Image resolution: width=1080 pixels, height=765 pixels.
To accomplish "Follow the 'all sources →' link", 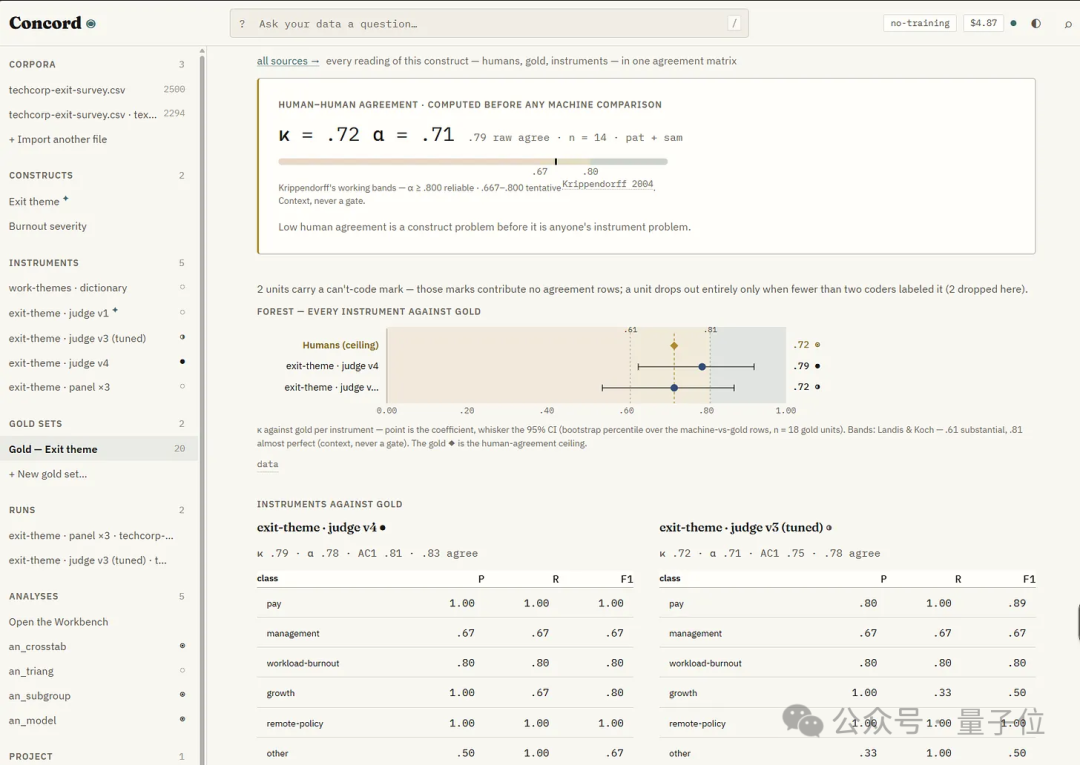I will (x=288, y=61).
